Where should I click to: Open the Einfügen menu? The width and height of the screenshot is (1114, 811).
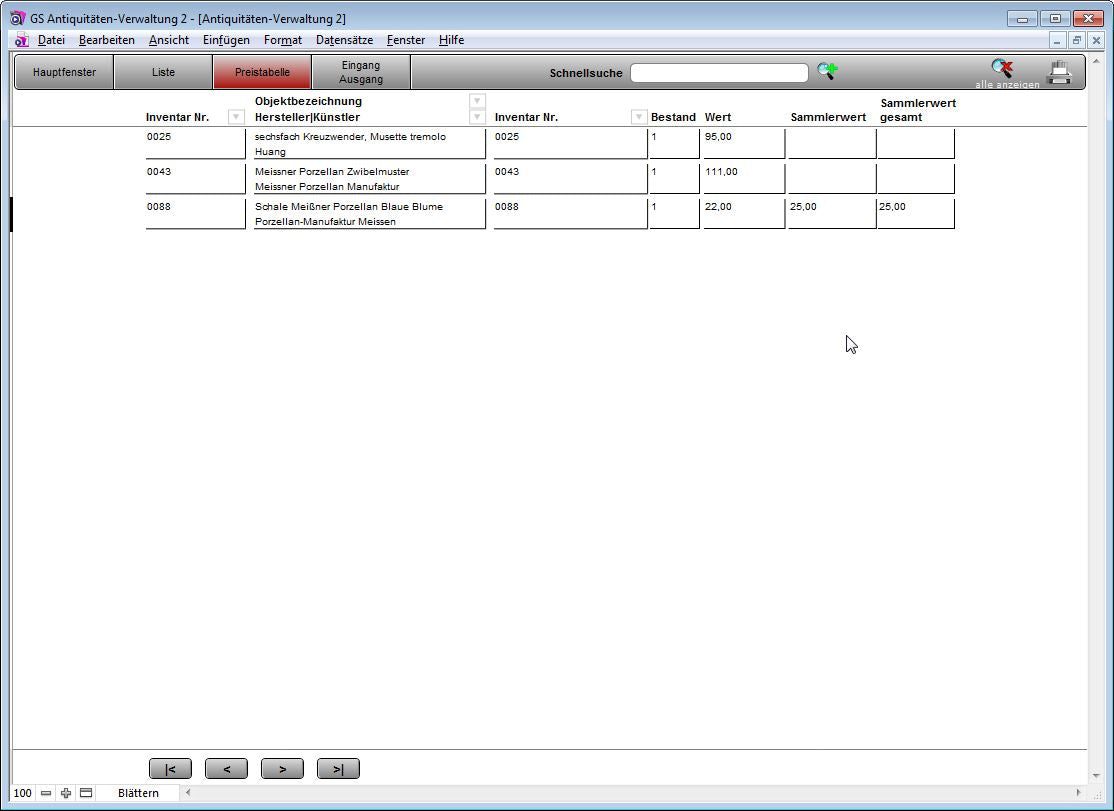click(226, 40)
